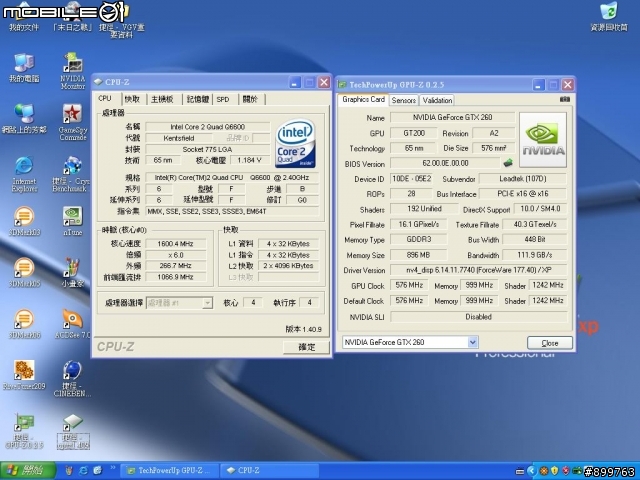Image resolution: width=640 pixels, height=480 pixels.
Task: Open the Windows 開始 Start button
Action: [28, 471]
